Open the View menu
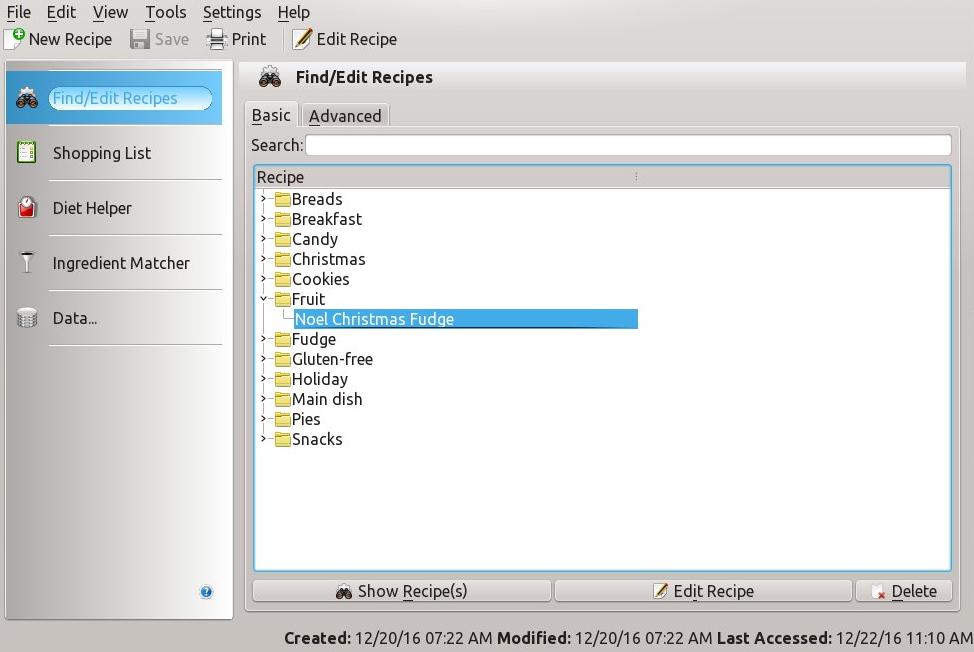This screenshot has height=652, width=974. point(110,12)
